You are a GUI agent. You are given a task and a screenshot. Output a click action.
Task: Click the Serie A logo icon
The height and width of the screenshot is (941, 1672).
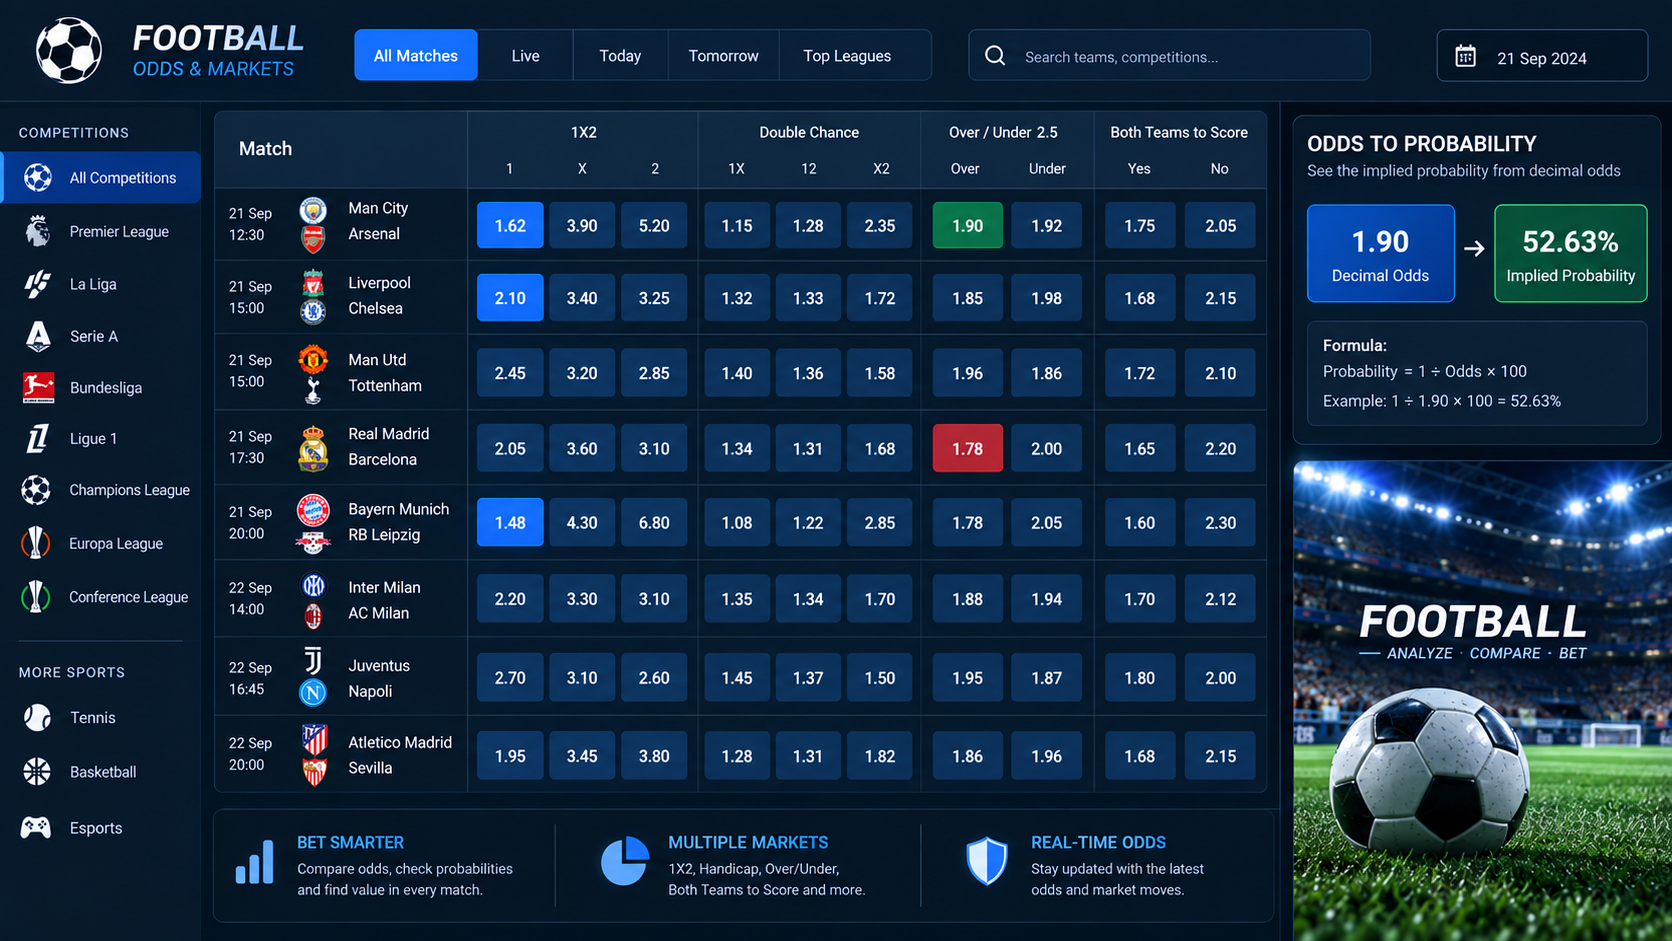tap(38, 336)
